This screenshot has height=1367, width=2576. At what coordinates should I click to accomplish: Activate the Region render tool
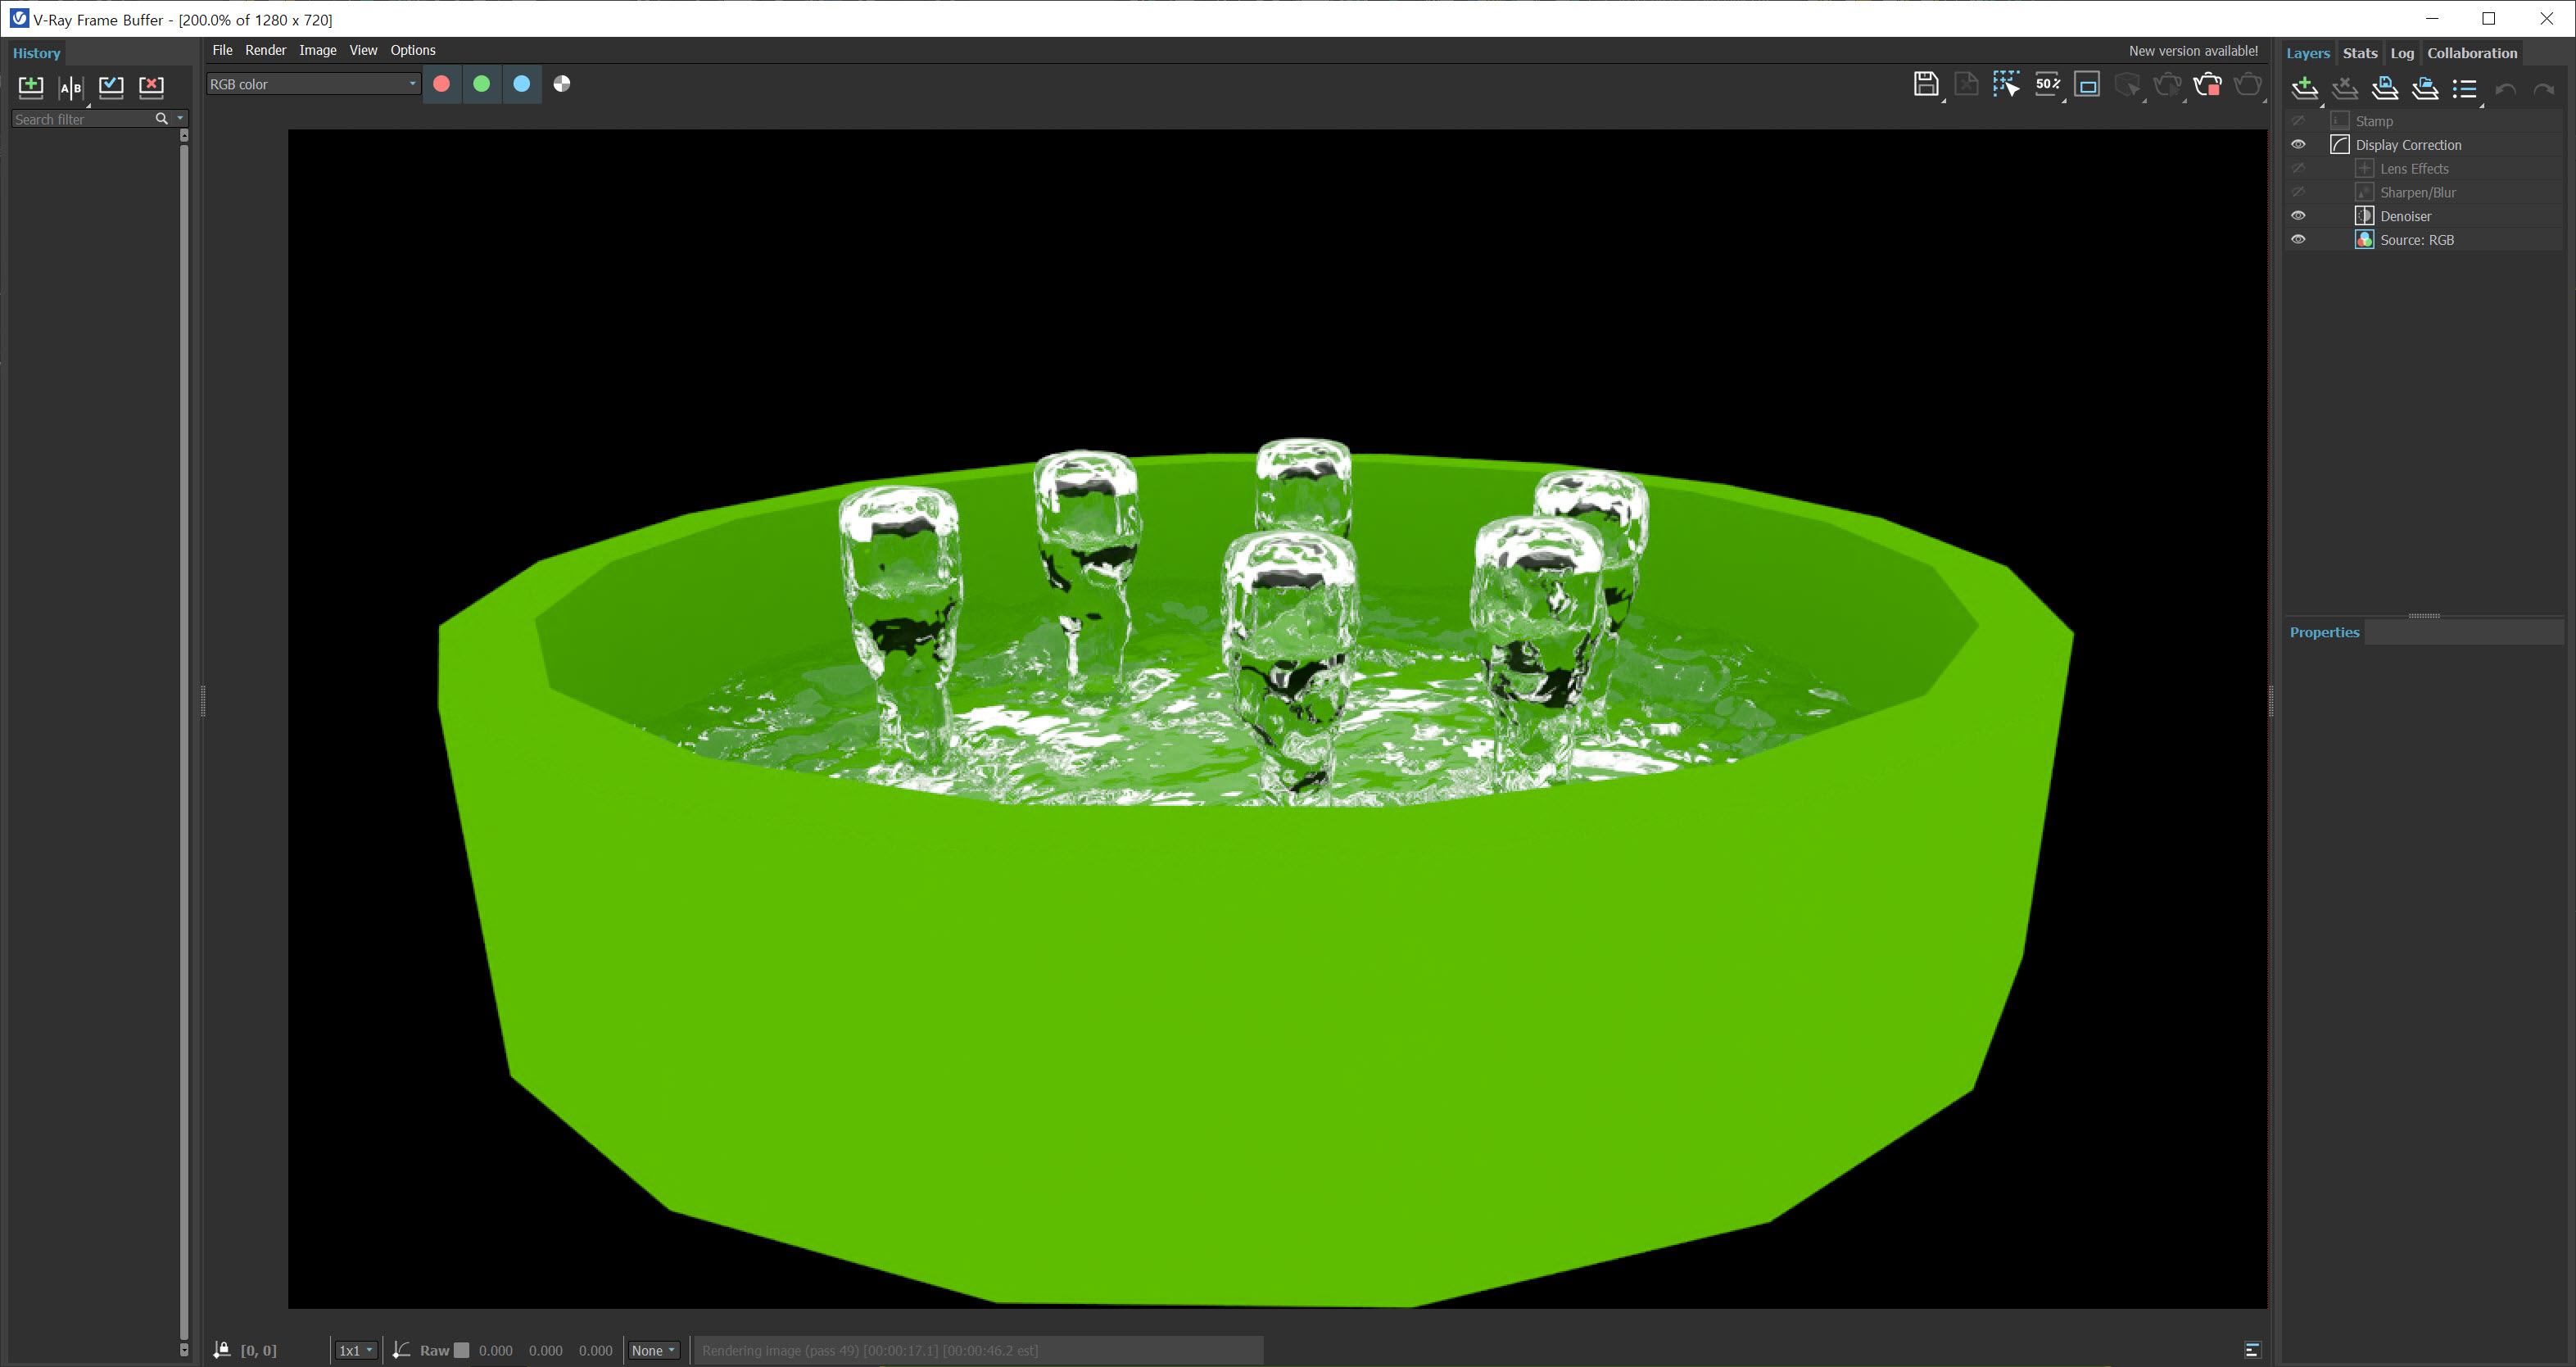coord(2005,85)
